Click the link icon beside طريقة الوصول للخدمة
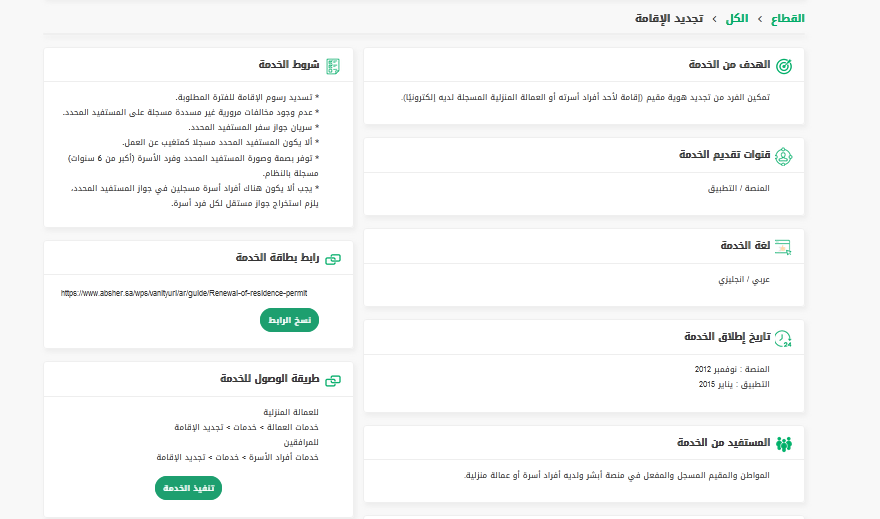This screenshot has width=880, height=519. [x=333, y=379]
